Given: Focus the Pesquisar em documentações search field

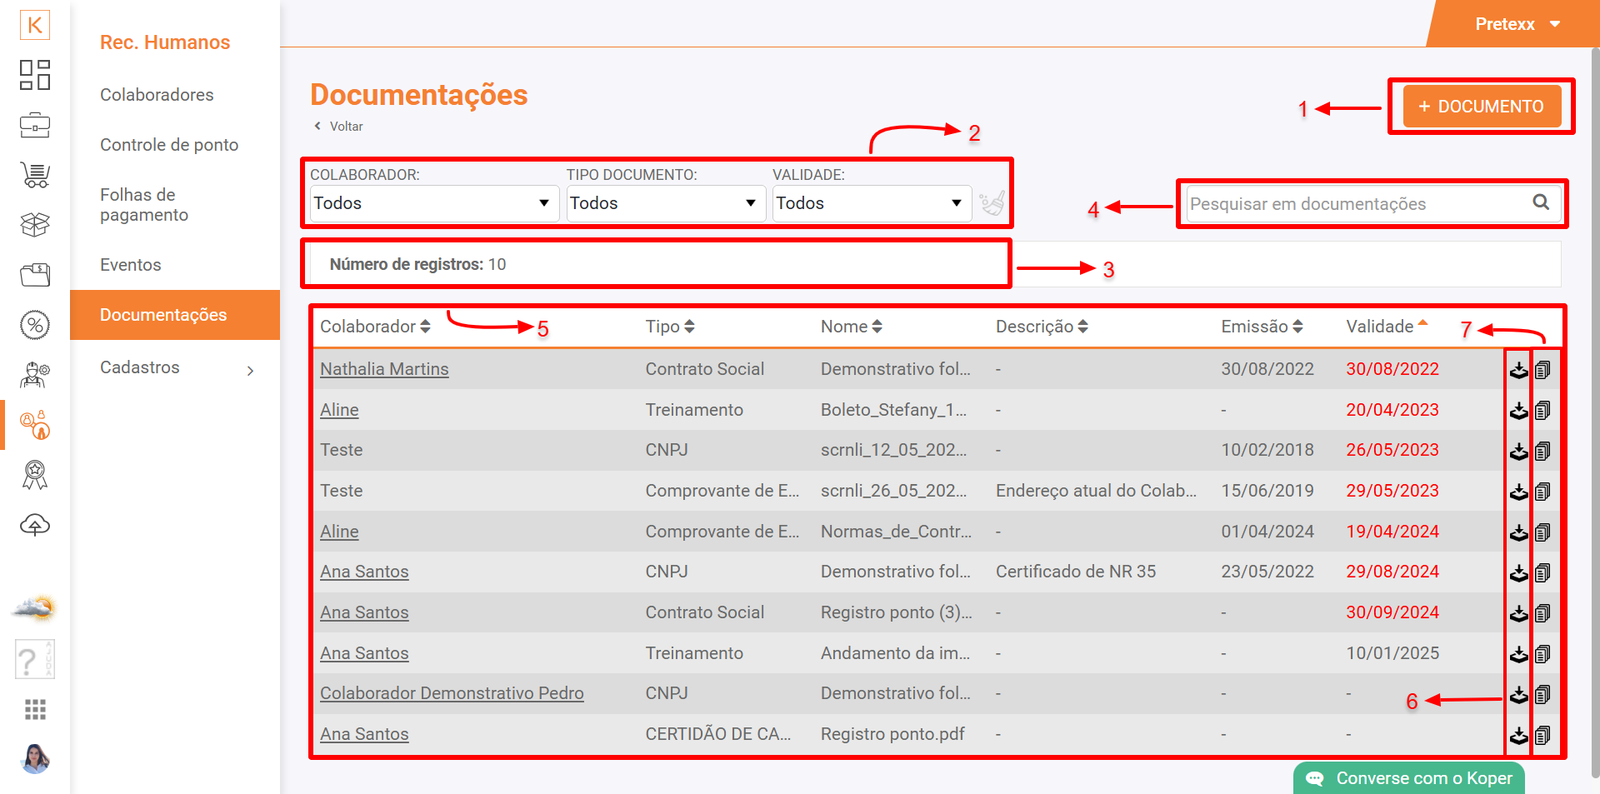Looking at the screenshot, I should tap(1355, 204).
